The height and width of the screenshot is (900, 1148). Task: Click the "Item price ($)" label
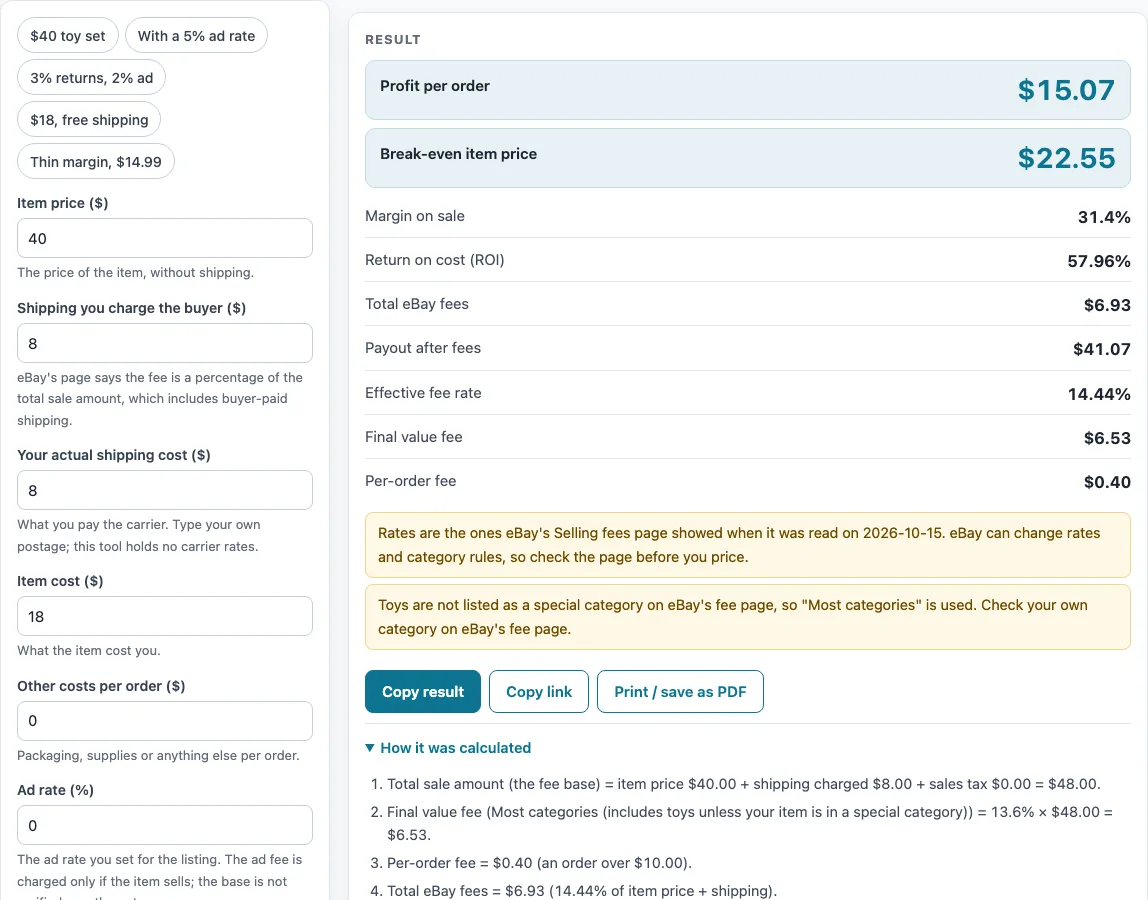coord(63,203)
